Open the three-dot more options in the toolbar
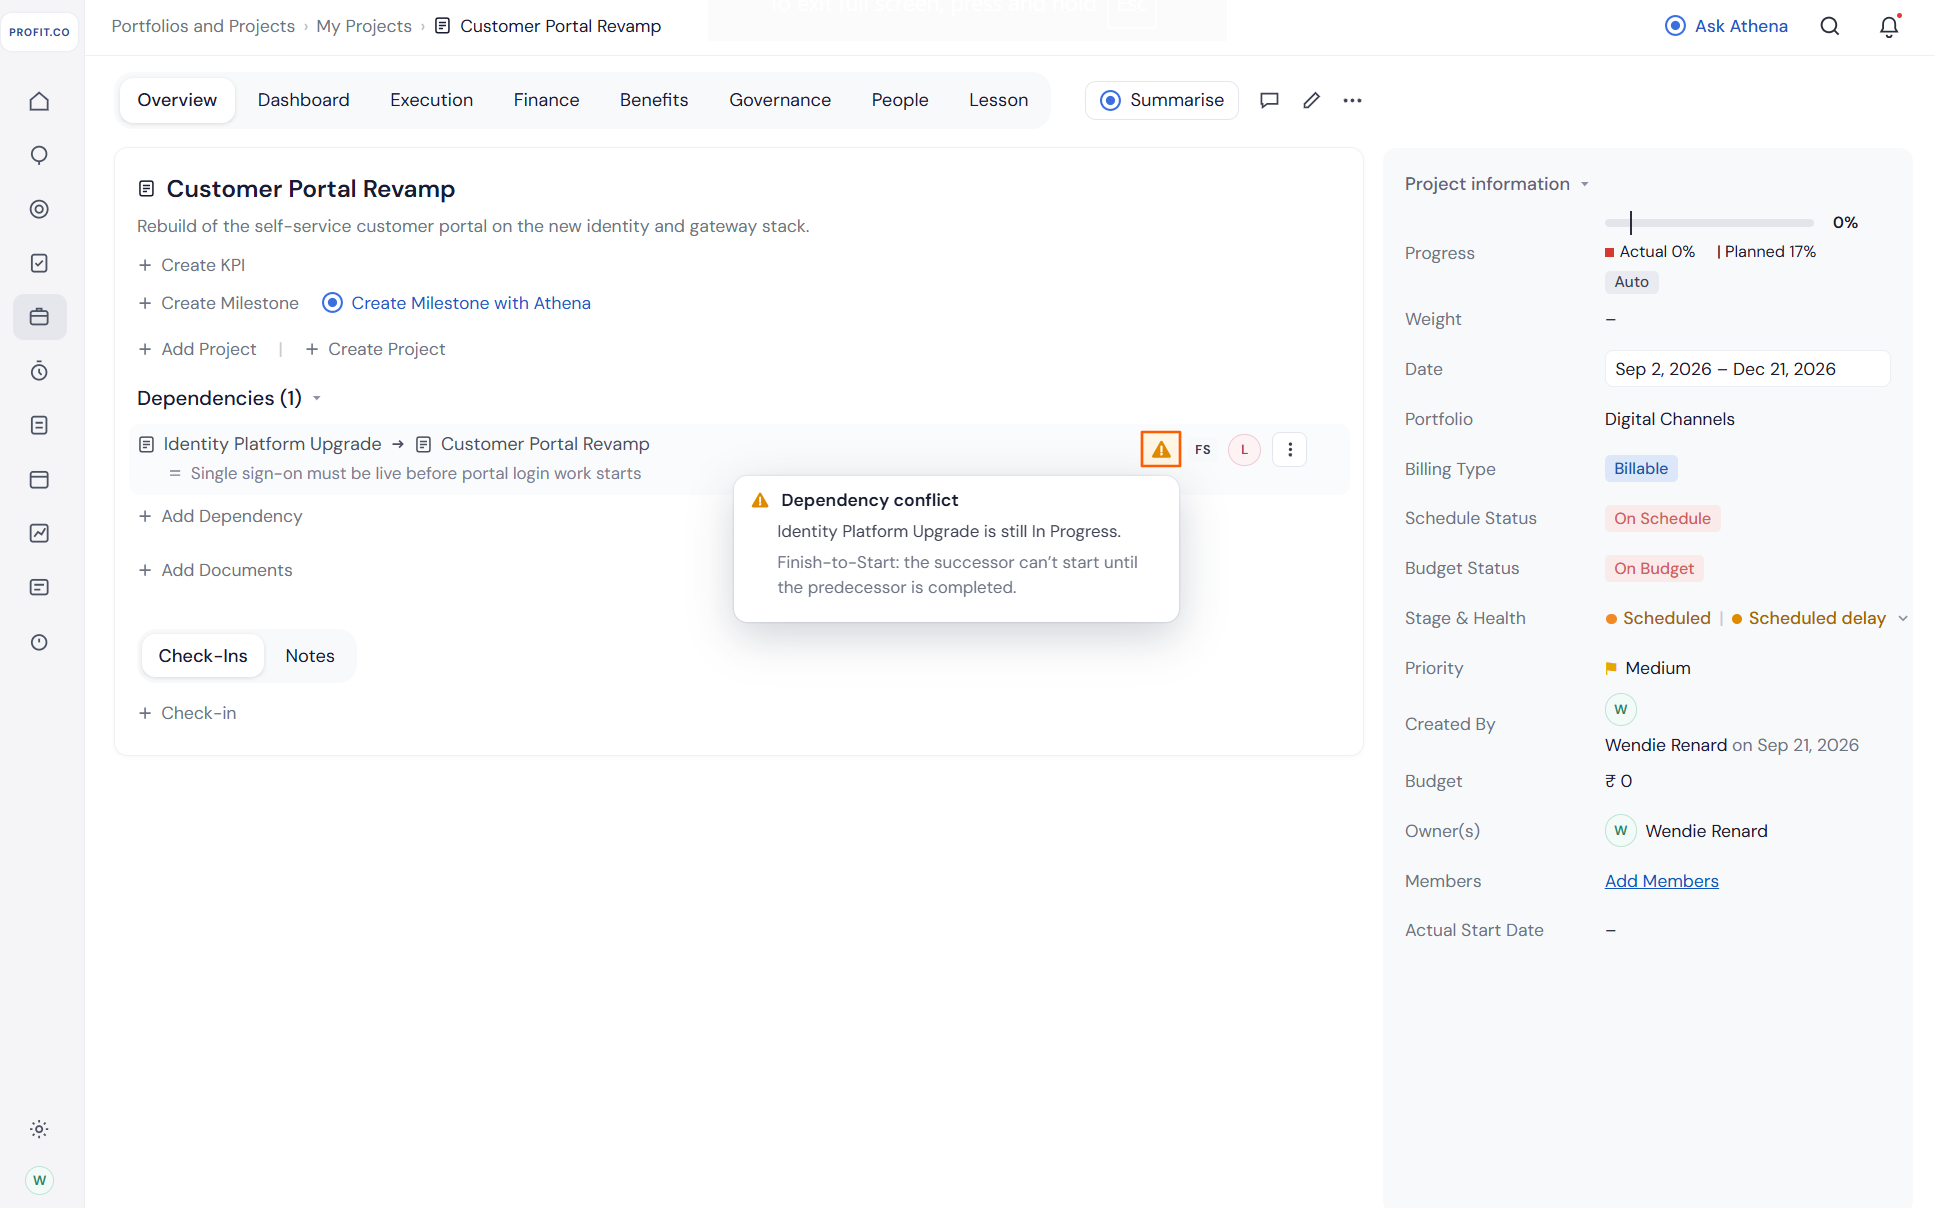 [x=1352, y=100]
